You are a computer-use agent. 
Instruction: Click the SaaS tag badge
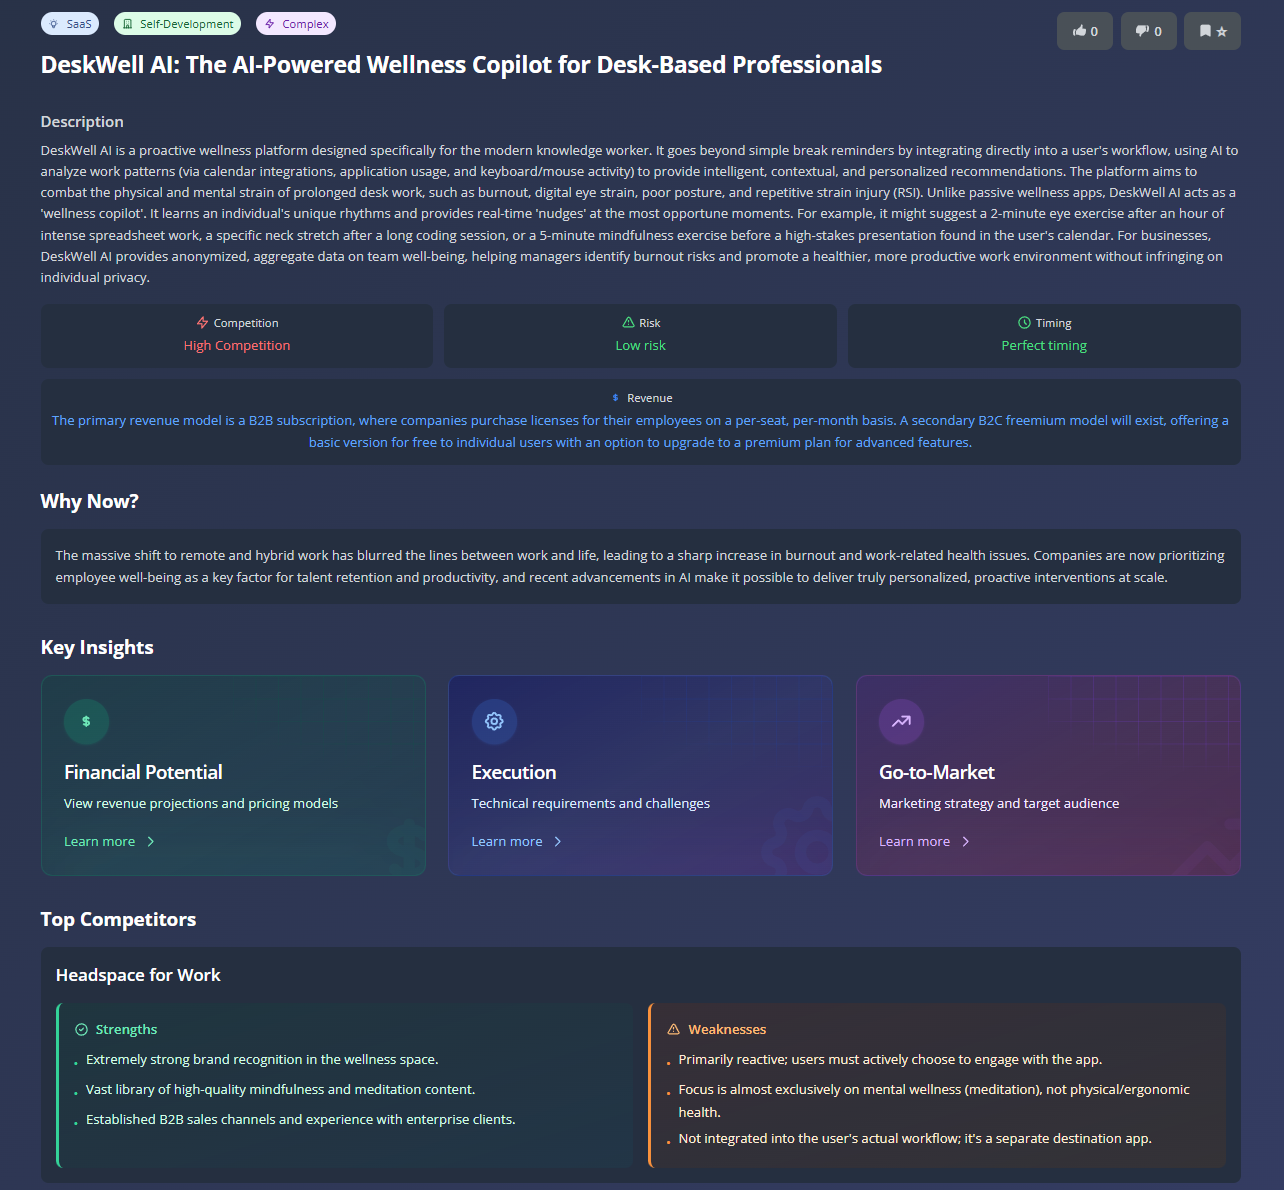pyautogui.click(x=70, y=24)
